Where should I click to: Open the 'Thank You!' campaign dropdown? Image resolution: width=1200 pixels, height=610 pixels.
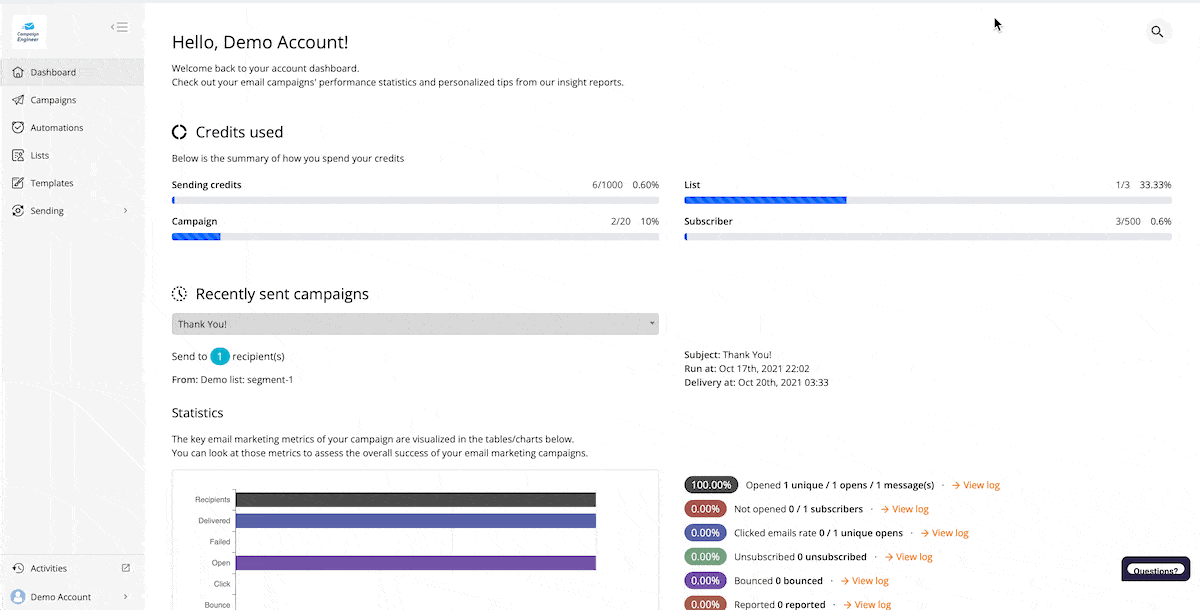[415, 324]
